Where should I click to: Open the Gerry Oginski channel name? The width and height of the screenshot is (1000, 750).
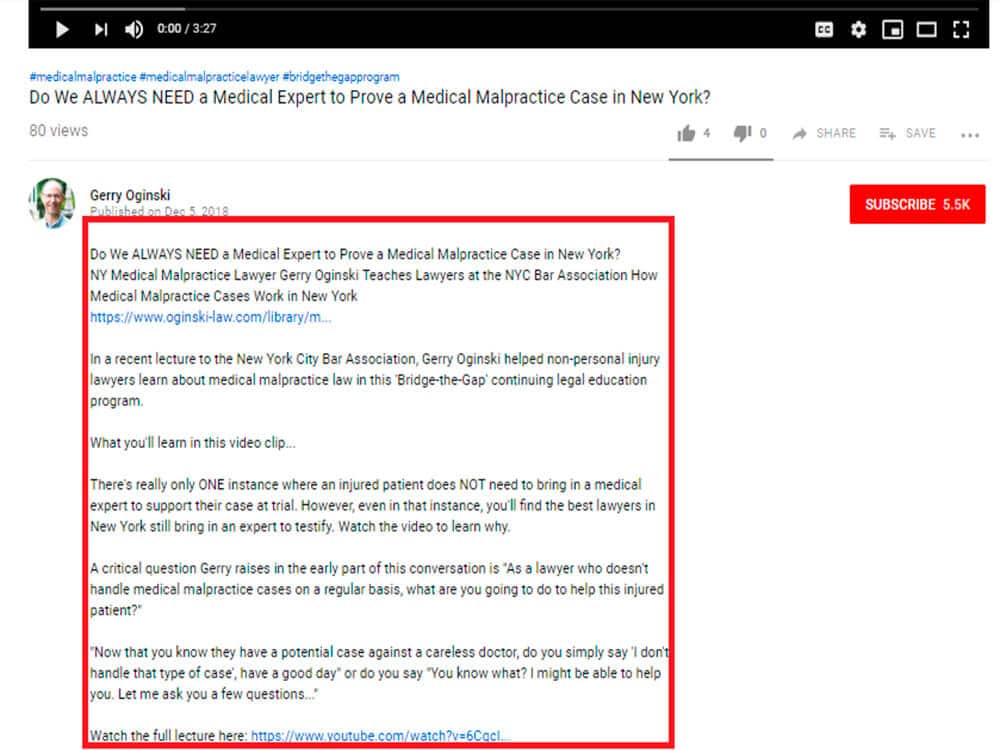coord(130,195)
